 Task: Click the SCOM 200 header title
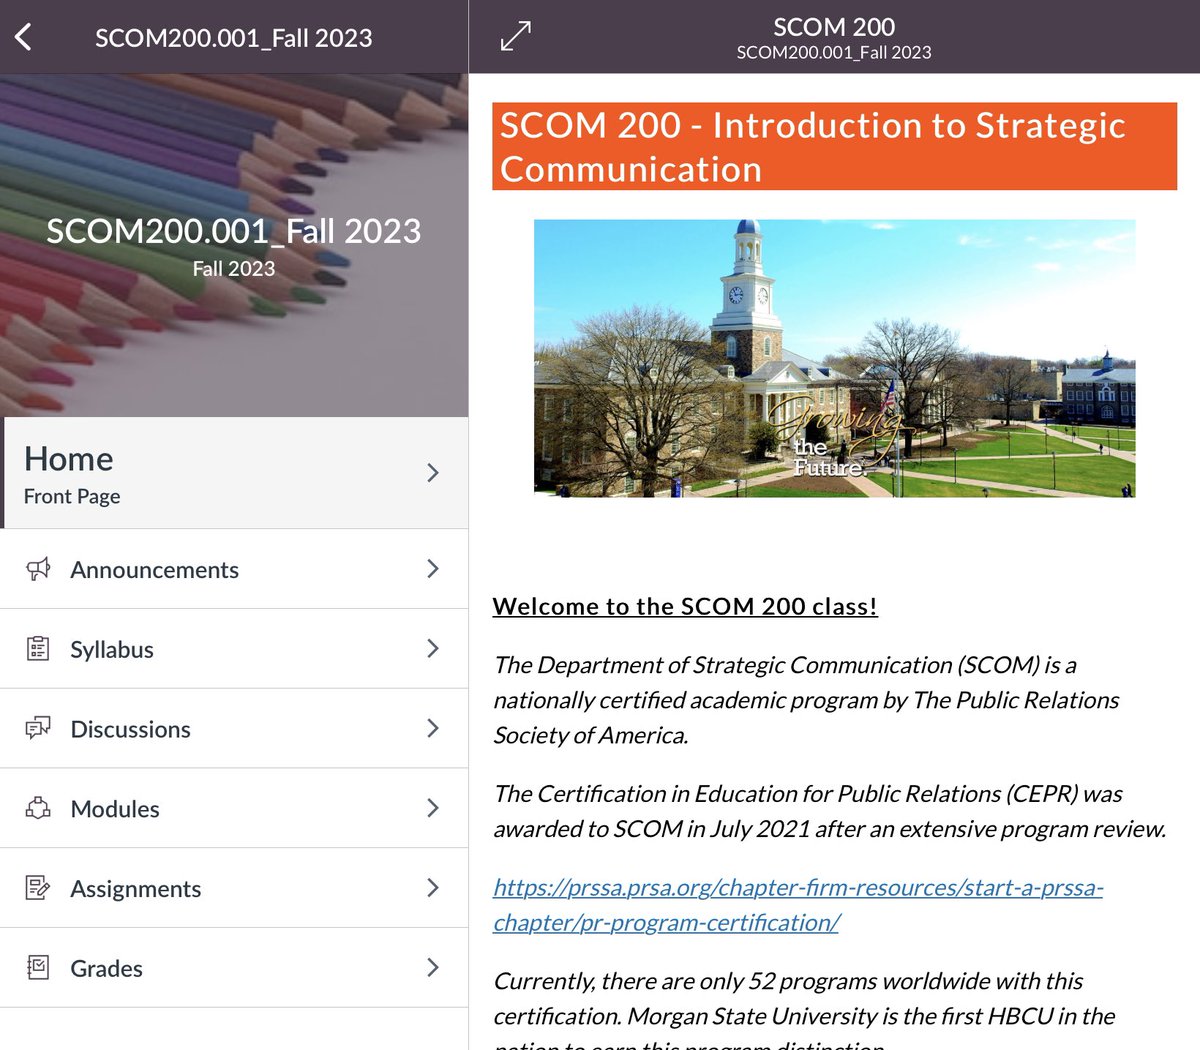834,27
